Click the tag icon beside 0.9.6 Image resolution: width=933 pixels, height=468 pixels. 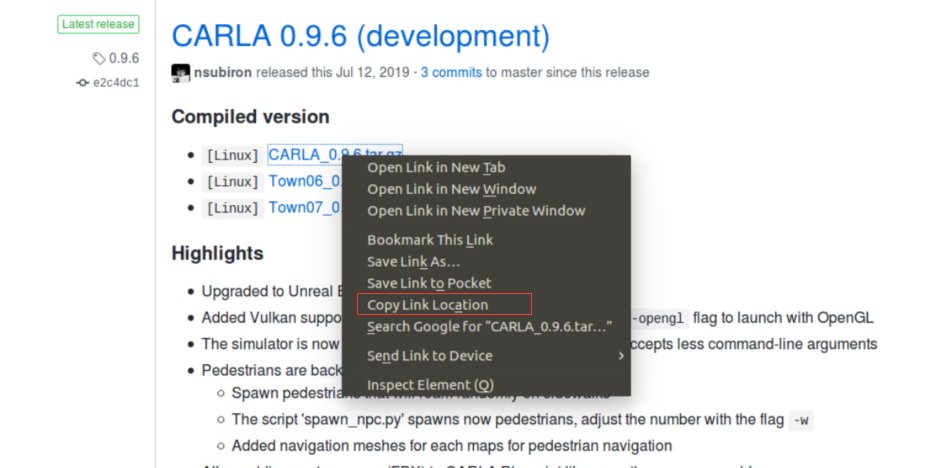(x=99, y=58)
